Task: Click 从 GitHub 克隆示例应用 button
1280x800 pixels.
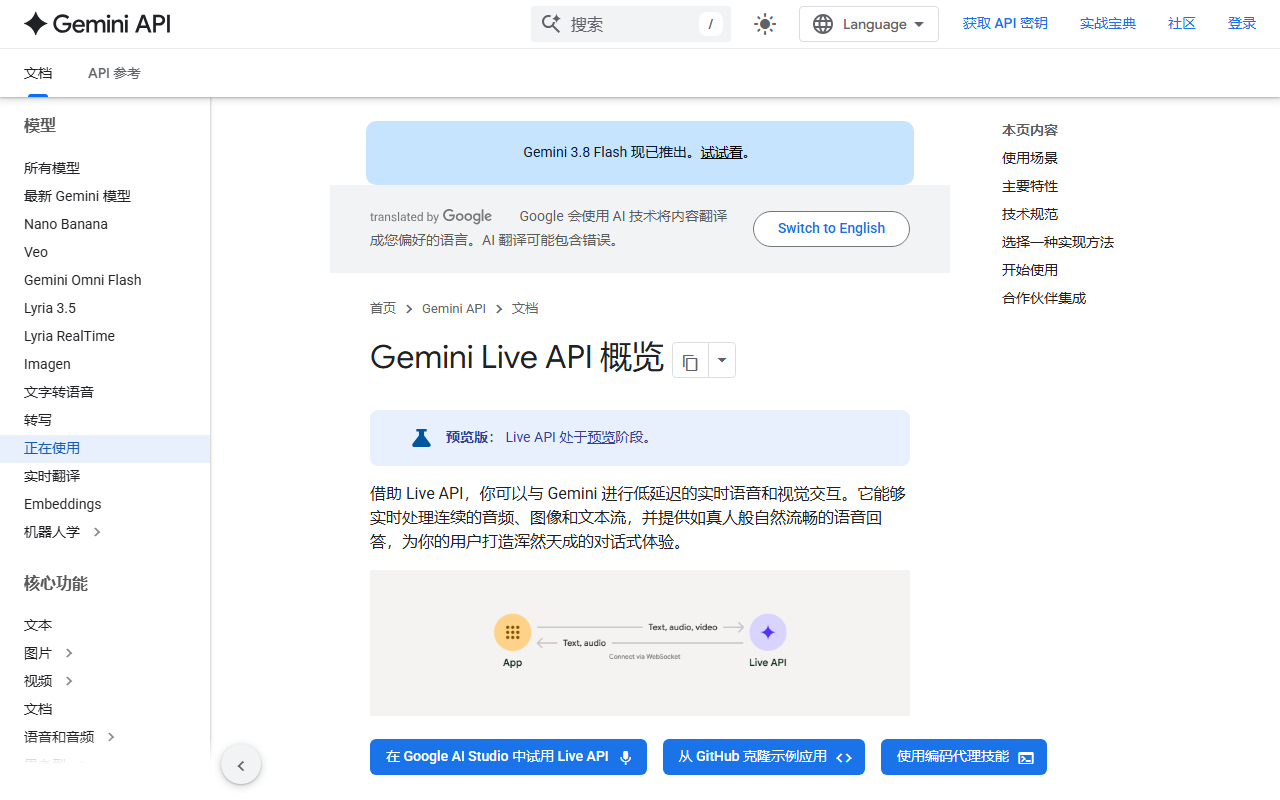Action: point(764,757)
